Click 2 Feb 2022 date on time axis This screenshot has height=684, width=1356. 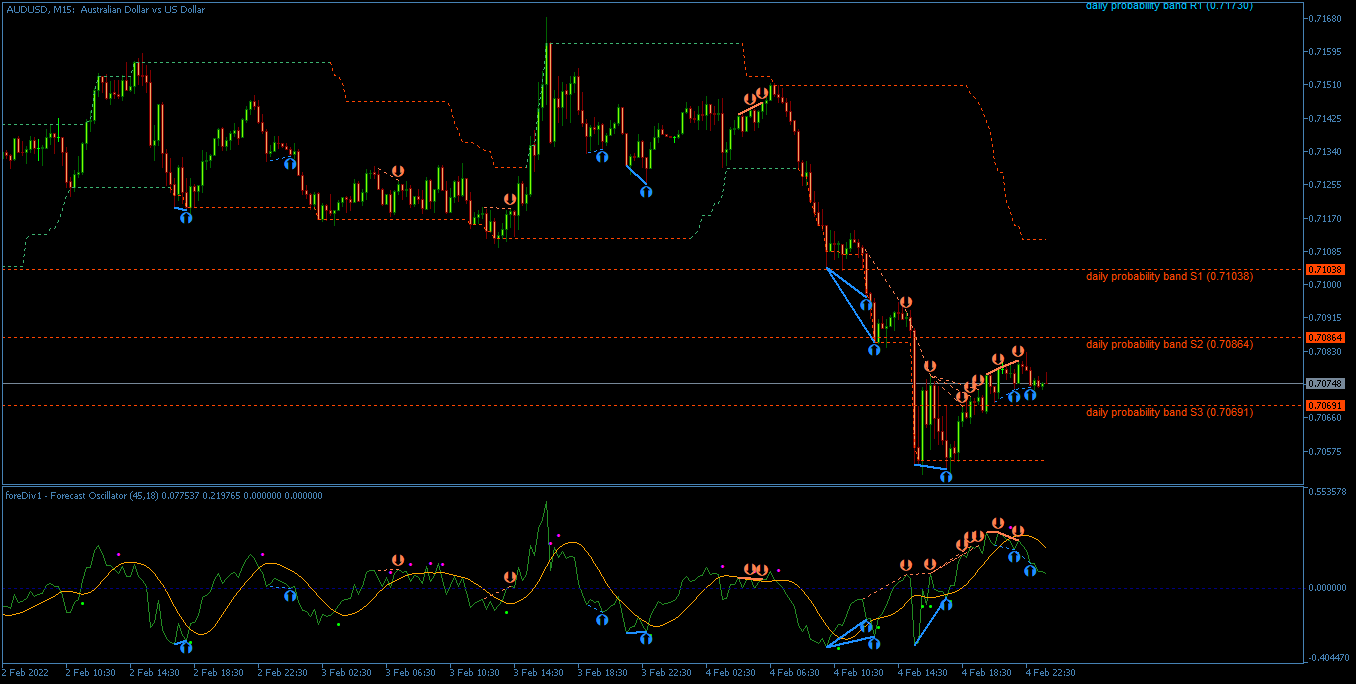26,673
